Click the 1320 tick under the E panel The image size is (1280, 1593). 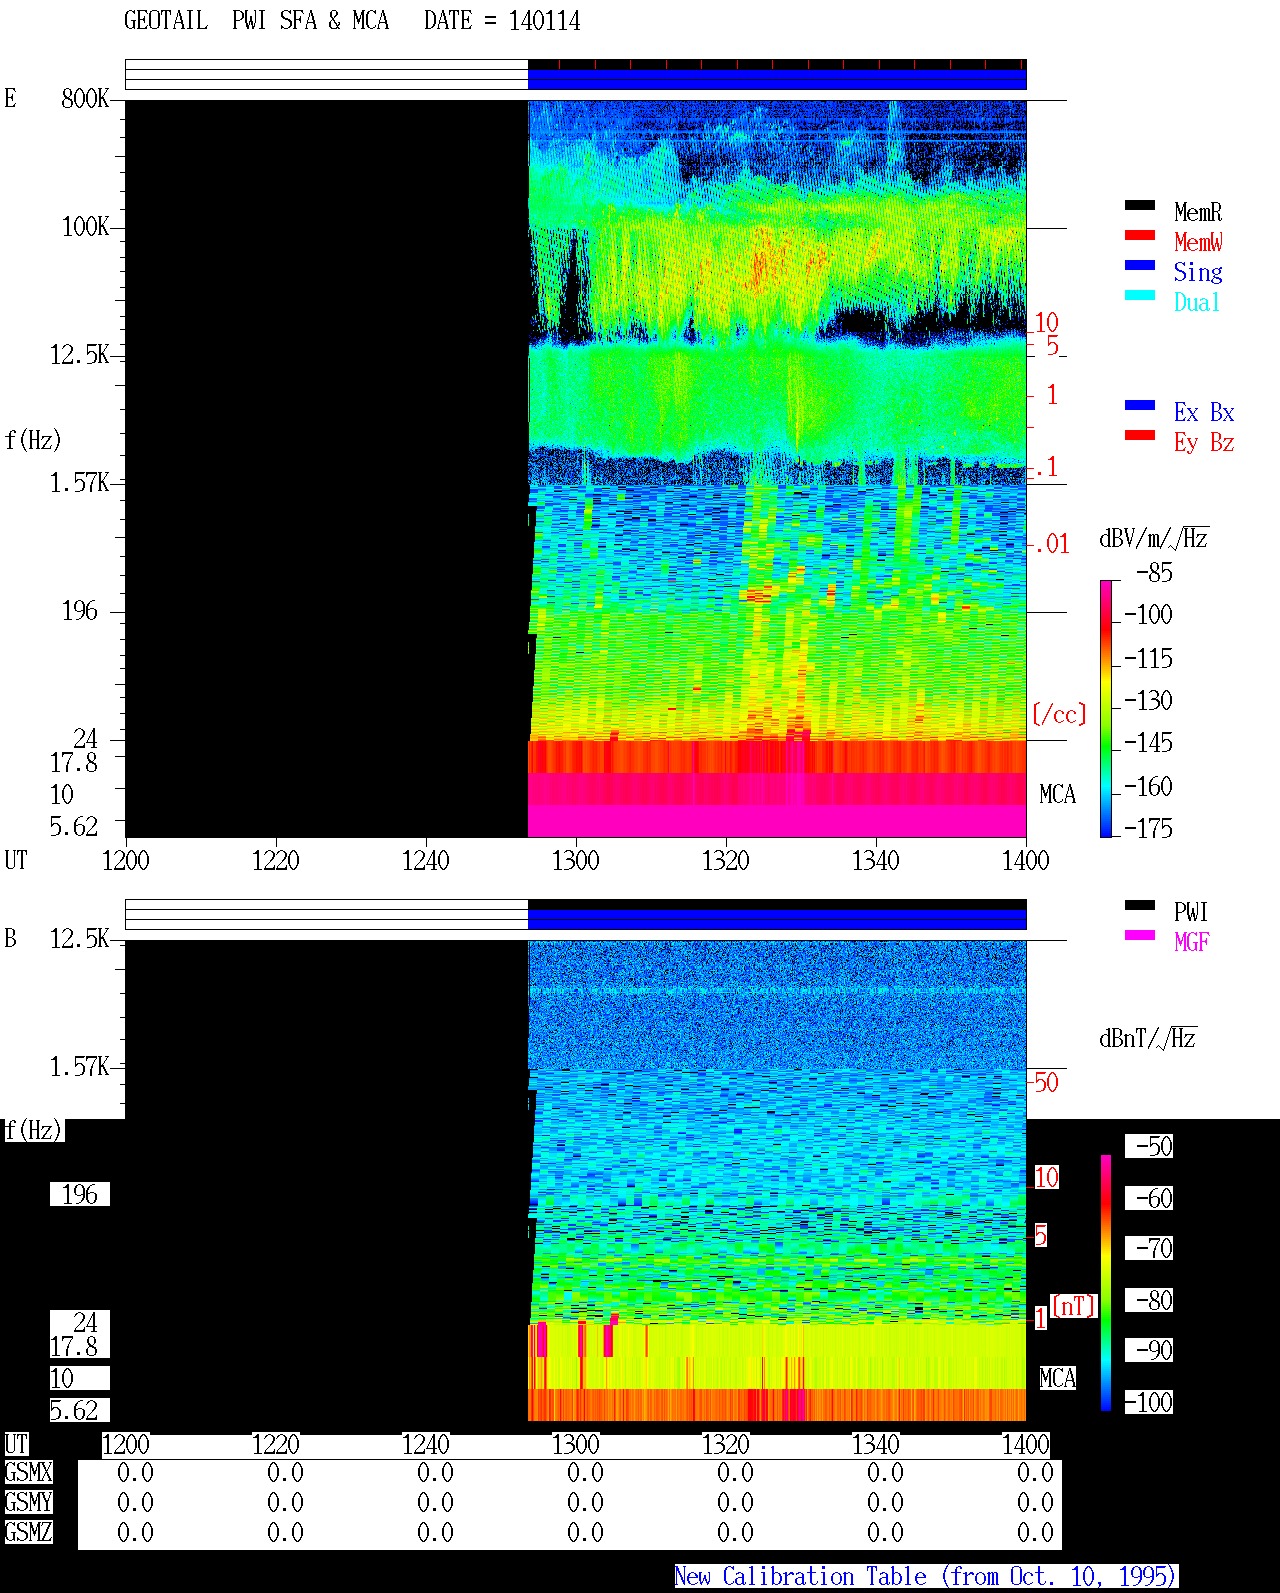click(726, 860)
